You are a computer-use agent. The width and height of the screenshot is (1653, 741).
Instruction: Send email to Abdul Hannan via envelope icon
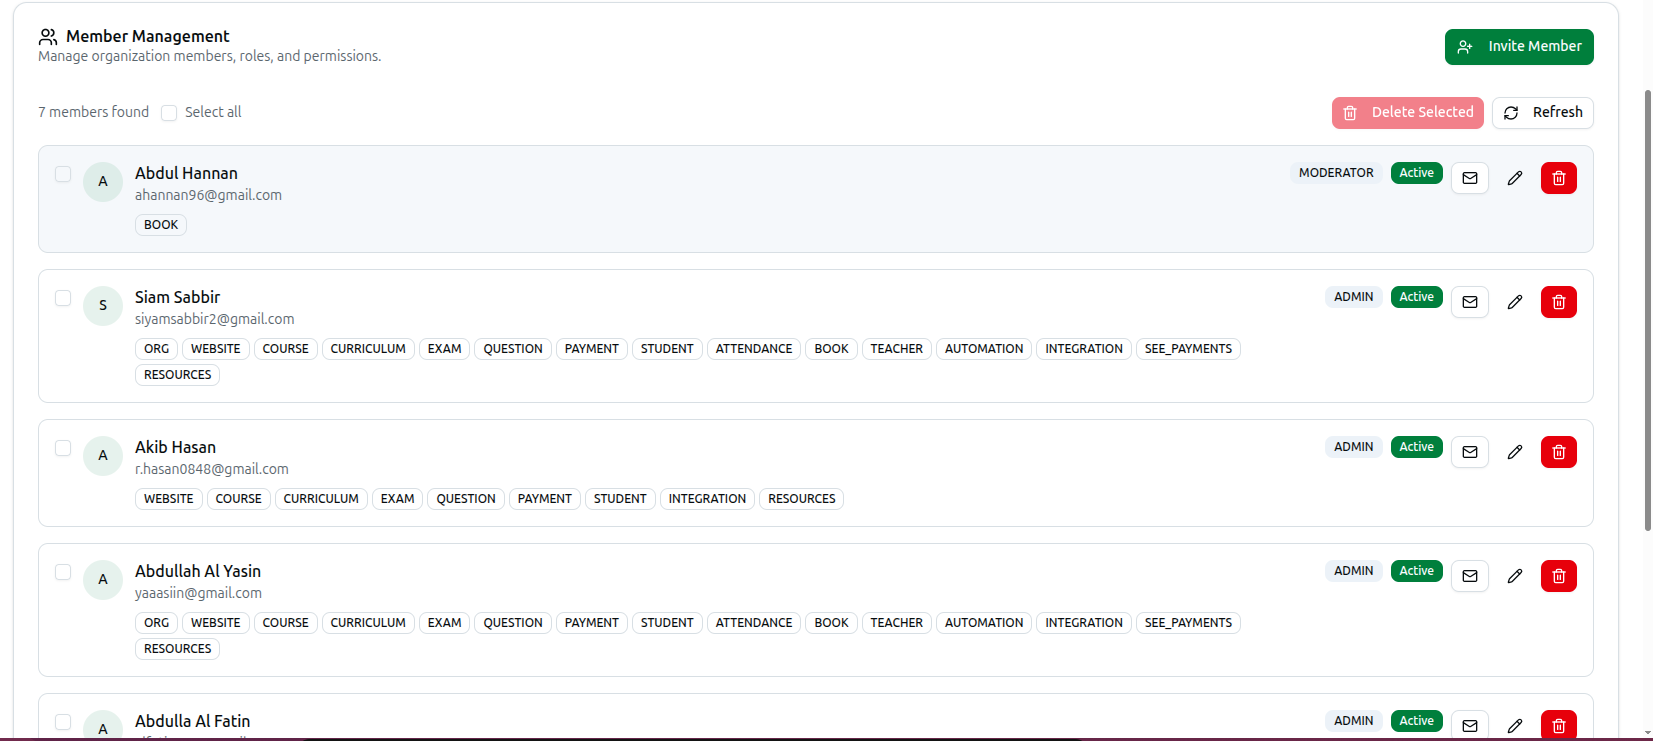point(1470,178)
